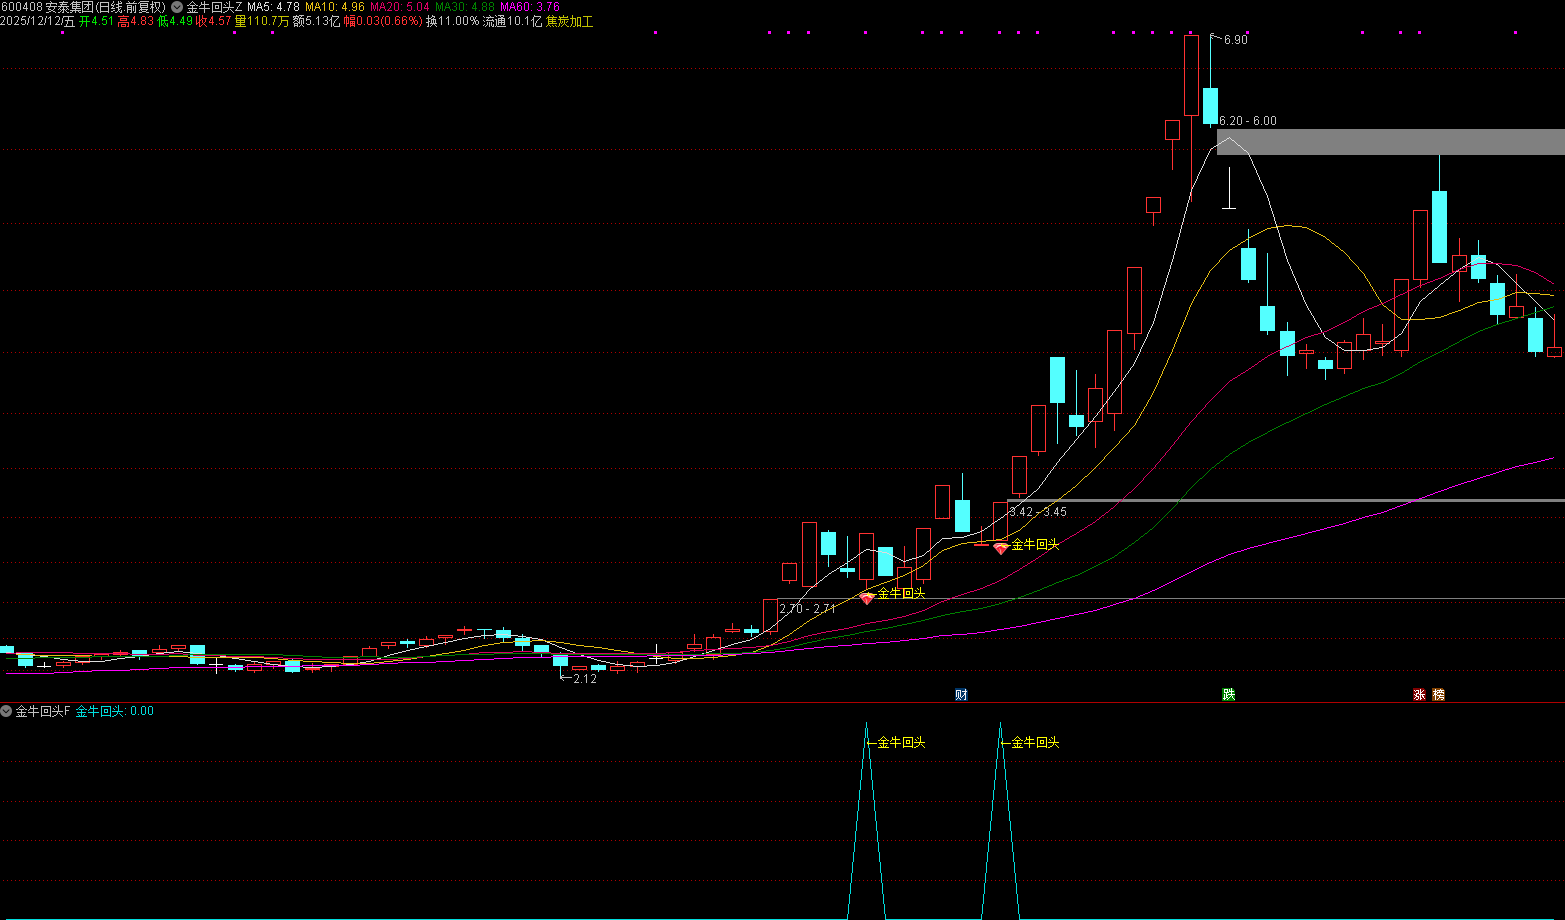
Task: Click the second 金牛回头 spike label in sub-chart
Action: [1035, 743]
